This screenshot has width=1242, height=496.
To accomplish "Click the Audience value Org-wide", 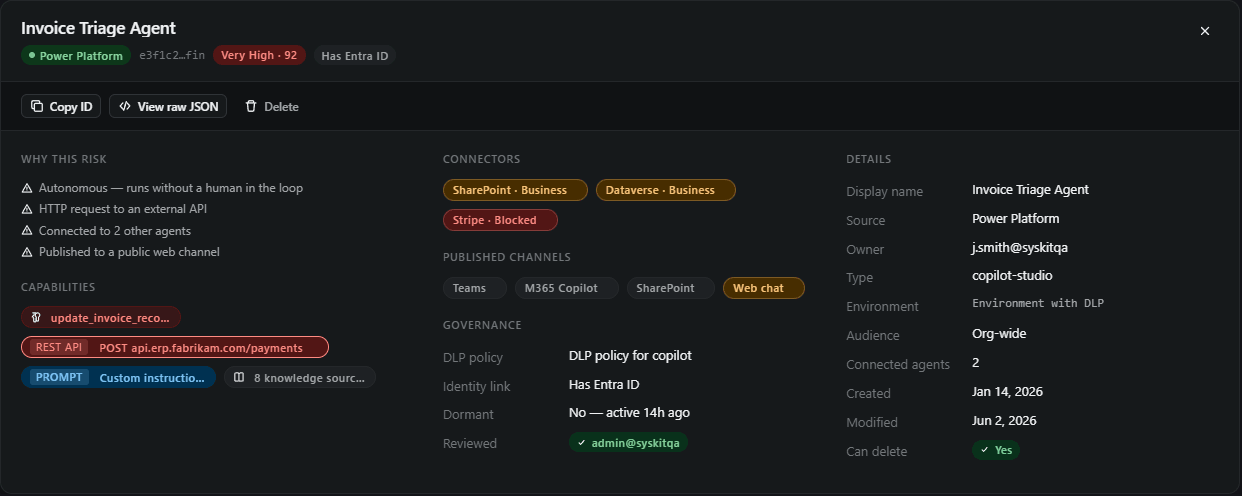I will (999, 334).
